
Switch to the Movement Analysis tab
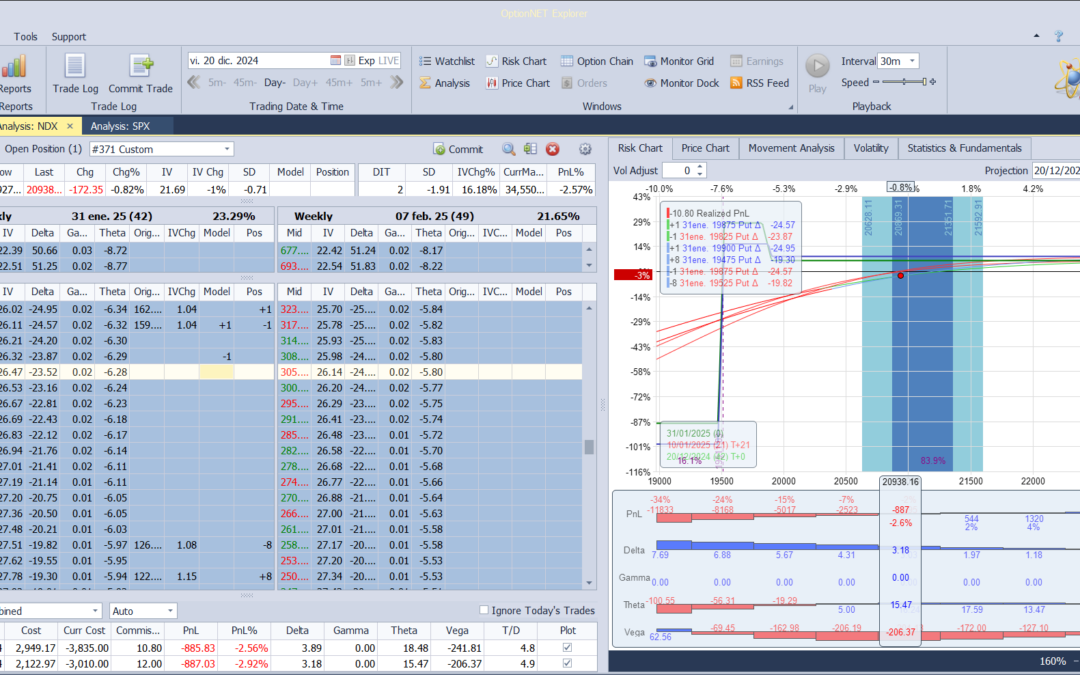[790, 148]
